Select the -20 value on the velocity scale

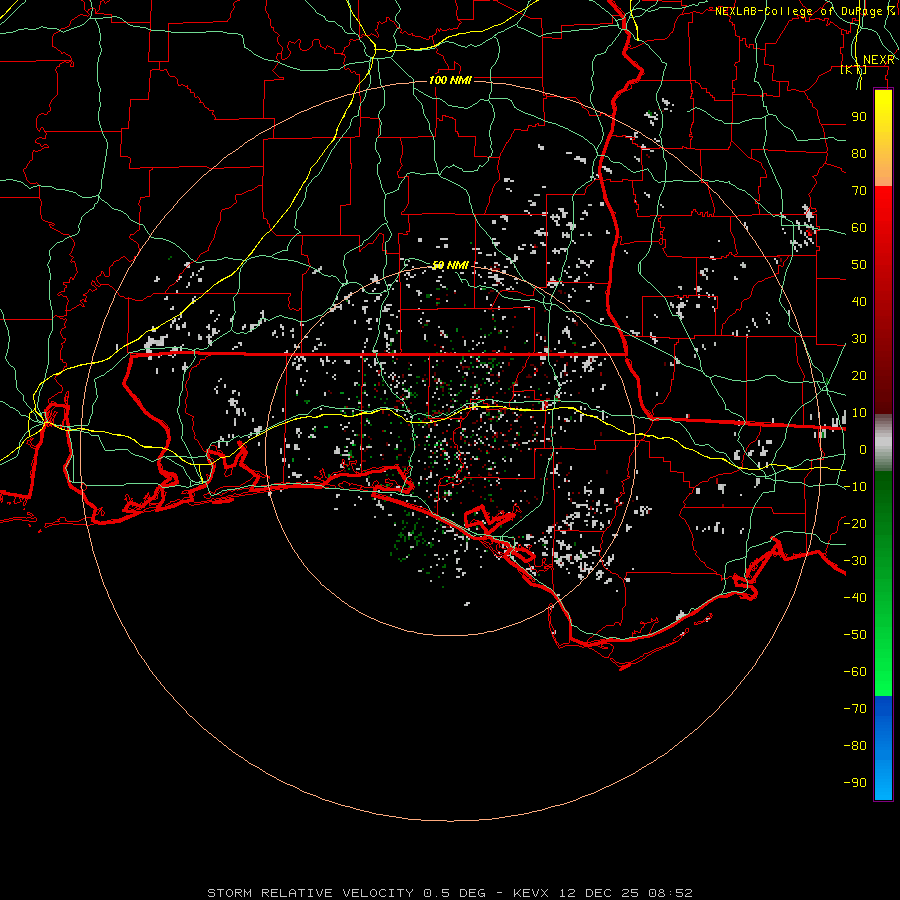click(x=855, y=524)
